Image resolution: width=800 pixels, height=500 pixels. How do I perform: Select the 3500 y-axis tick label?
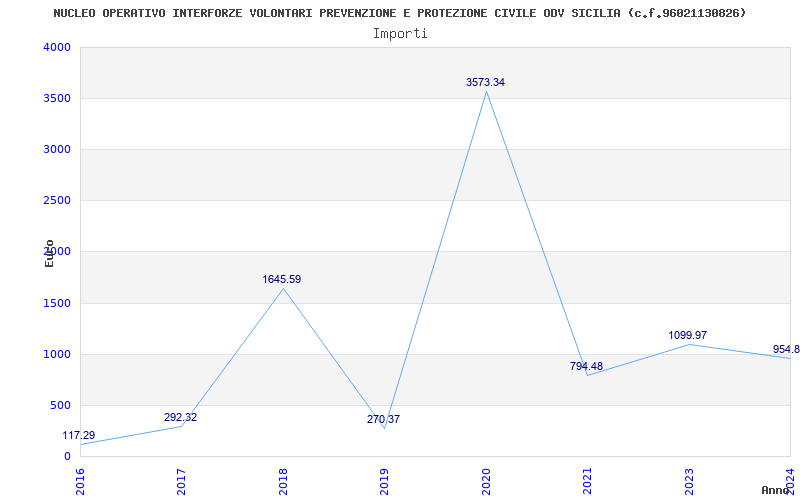57,98
